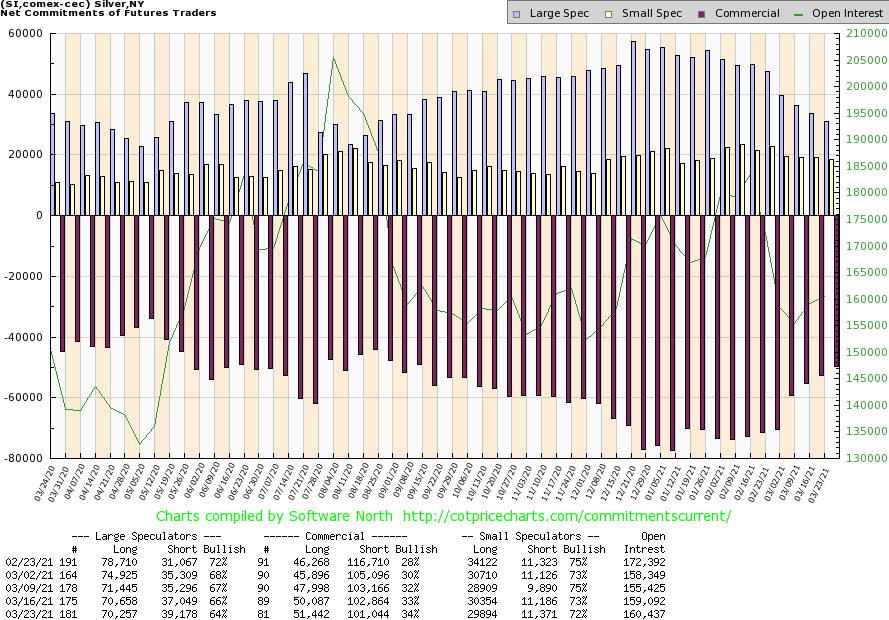Select the '(SI,comex-cec) Silver,NY' heading
889x620 pixels.
(x=73, y=4)
